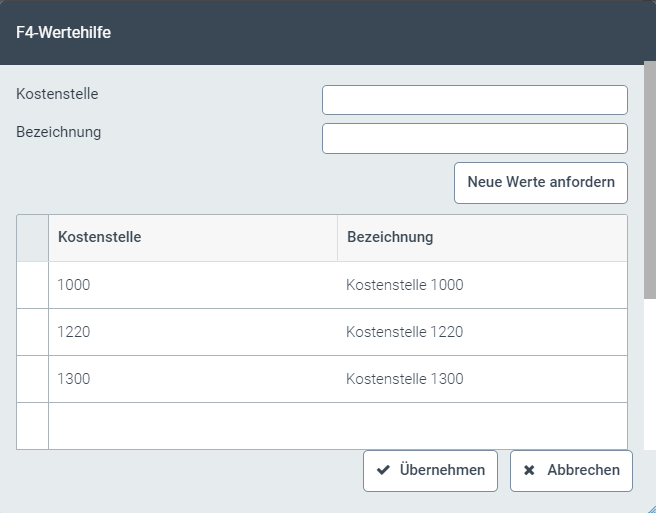Select the cell with value 1300
Viewport: 656px width, 513px height.
193,379
